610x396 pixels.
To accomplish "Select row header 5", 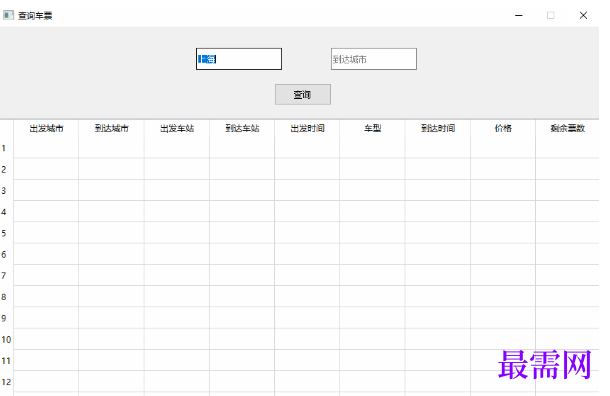I will [x=7, y=233].
